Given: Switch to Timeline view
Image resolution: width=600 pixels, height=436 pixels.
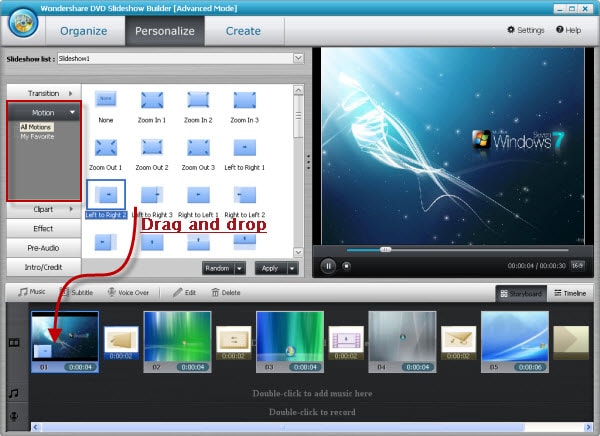Looking at the screenshot, I should point(570,293).
